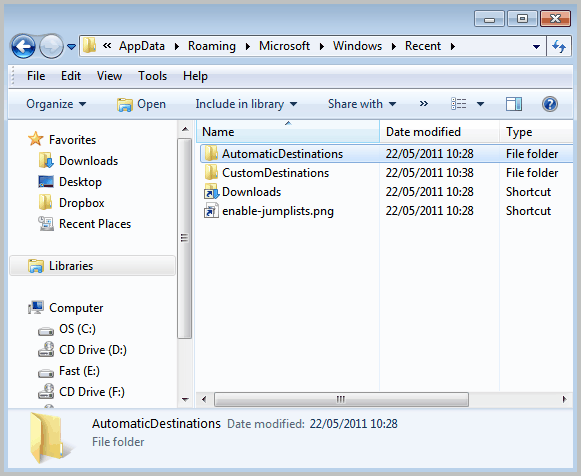Change your view icon
The width and height of the screenshot is (581, 476).
458,104
